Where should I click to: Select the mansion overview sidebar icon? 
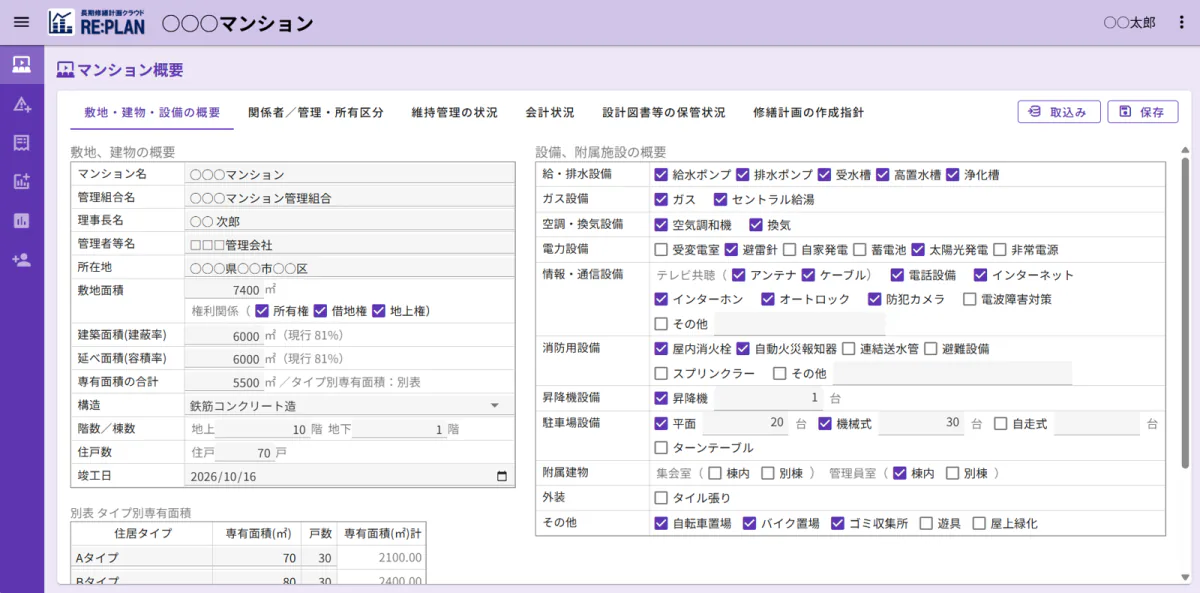[x=21, y=66]
